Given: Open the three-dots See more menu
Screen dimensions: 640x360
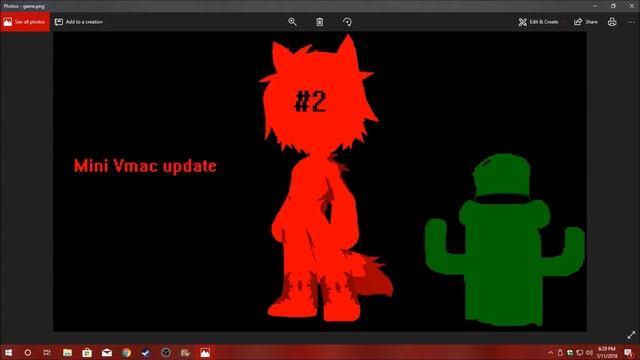Looking at the screenshot, I should (x=631, y=22).
